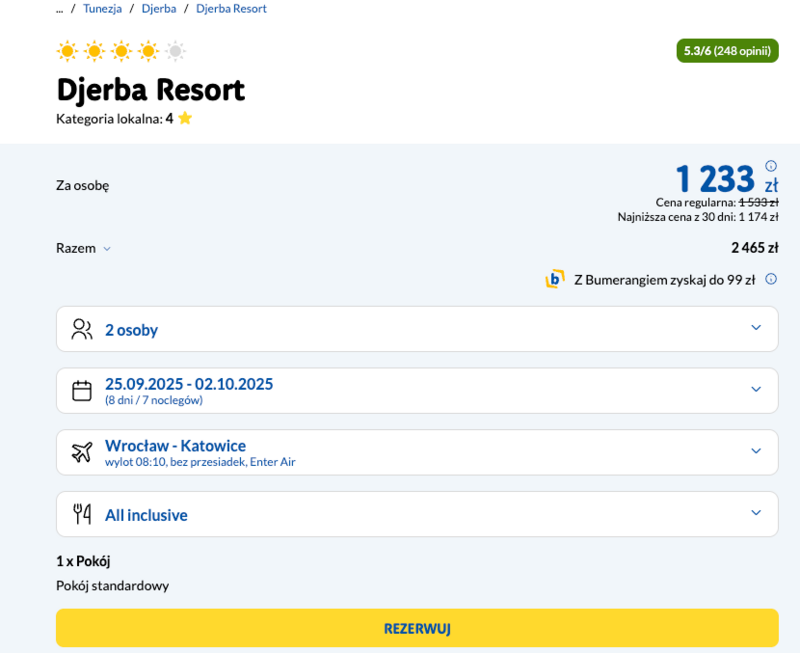Click the Kategoria lokalna: 4 text
This screenshot has height=653, width=800.
[x=115, y=119]
